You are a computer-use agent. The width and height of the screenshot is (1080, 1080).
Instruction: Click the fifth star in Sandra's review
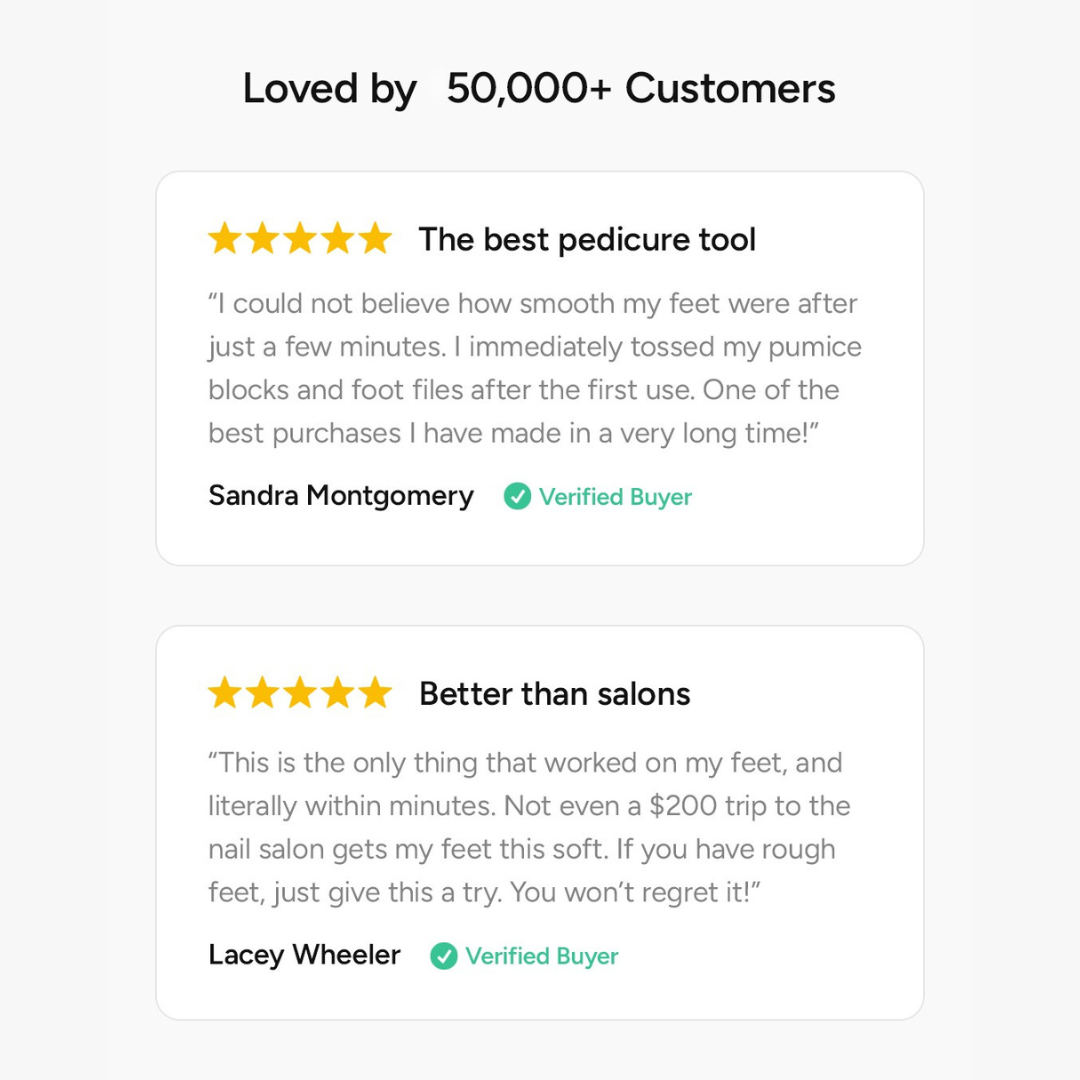click(x=375, y=240)
